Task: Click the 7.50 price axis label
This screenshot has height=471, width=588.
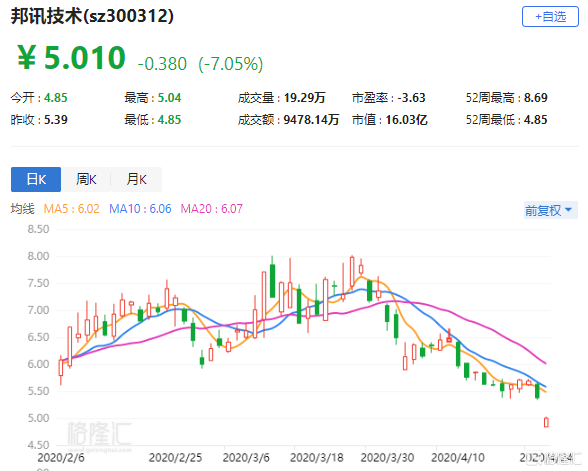Action: [38, 283]
